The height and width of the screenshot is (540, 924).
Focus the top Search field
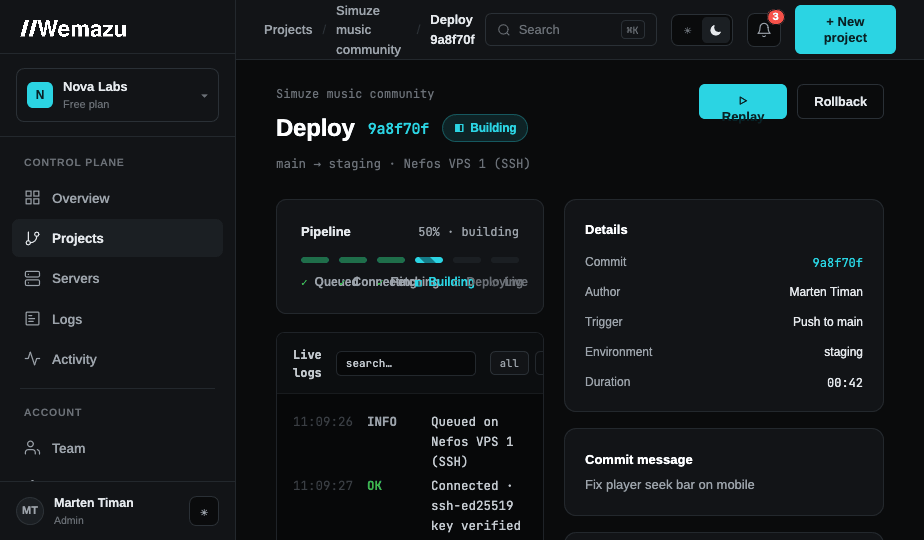point(570,29)
